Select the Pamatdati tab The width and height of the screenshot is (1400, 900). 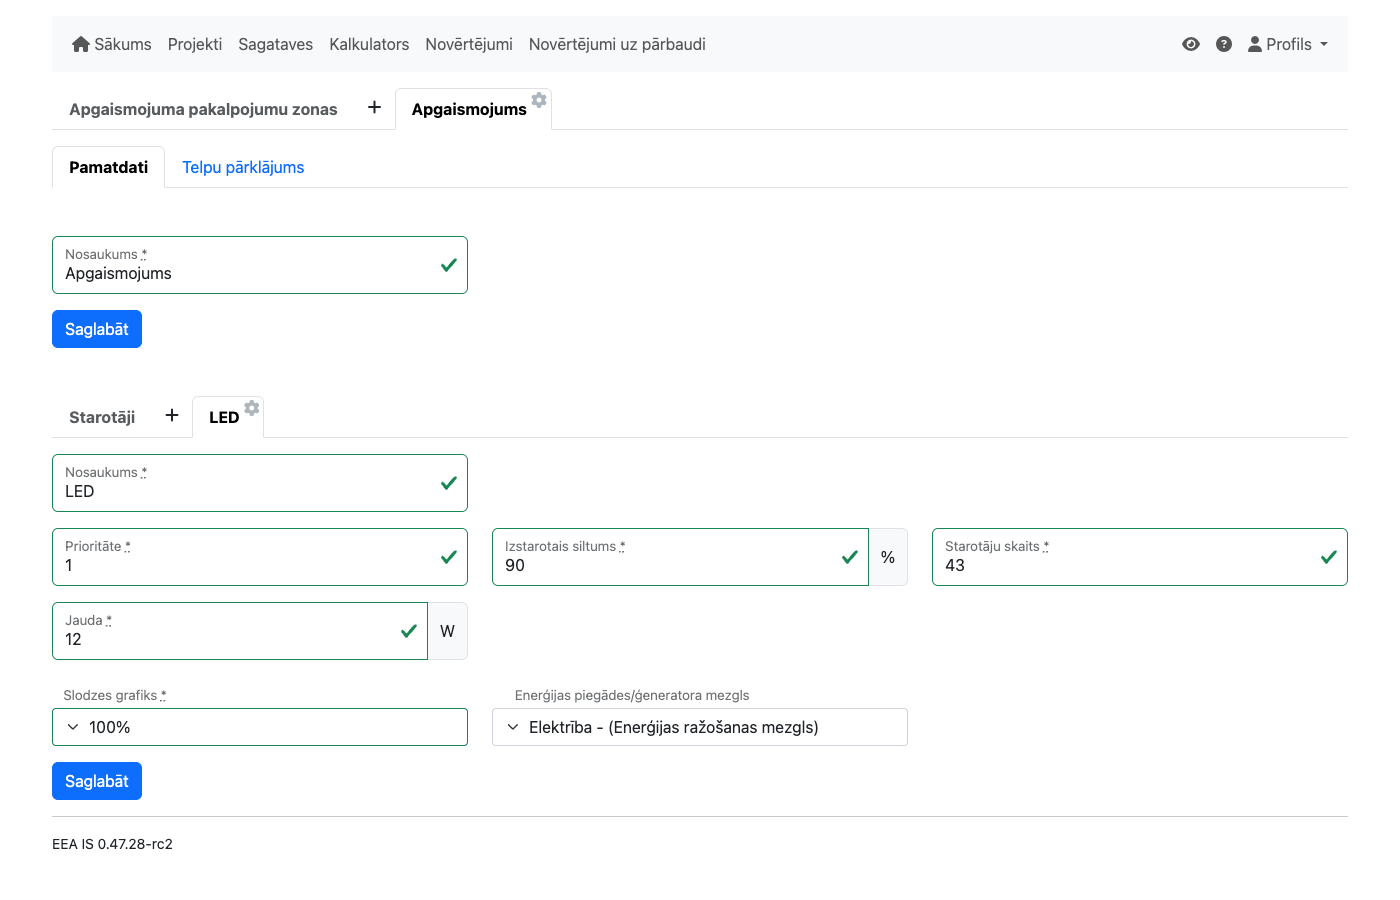coord(108,167)
